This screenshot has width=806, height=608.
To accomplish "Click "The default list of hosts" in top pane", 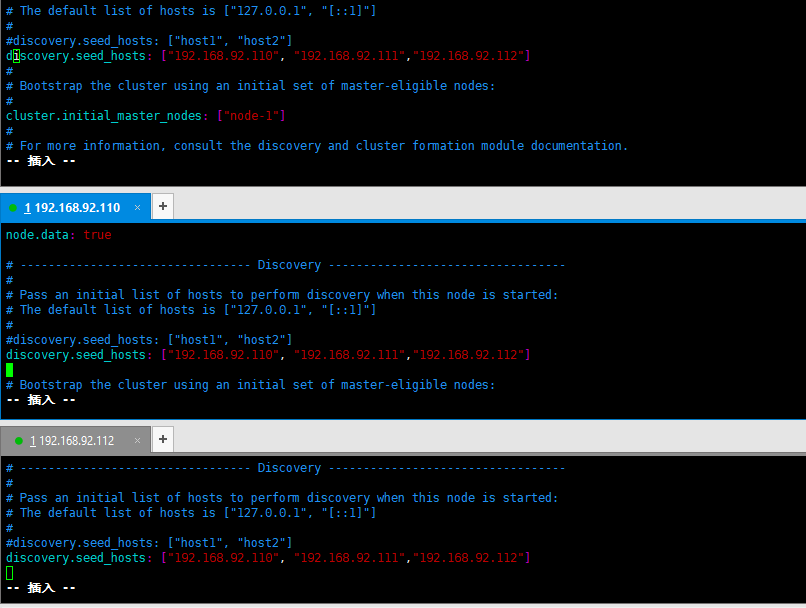I will (x=191, y=11).
